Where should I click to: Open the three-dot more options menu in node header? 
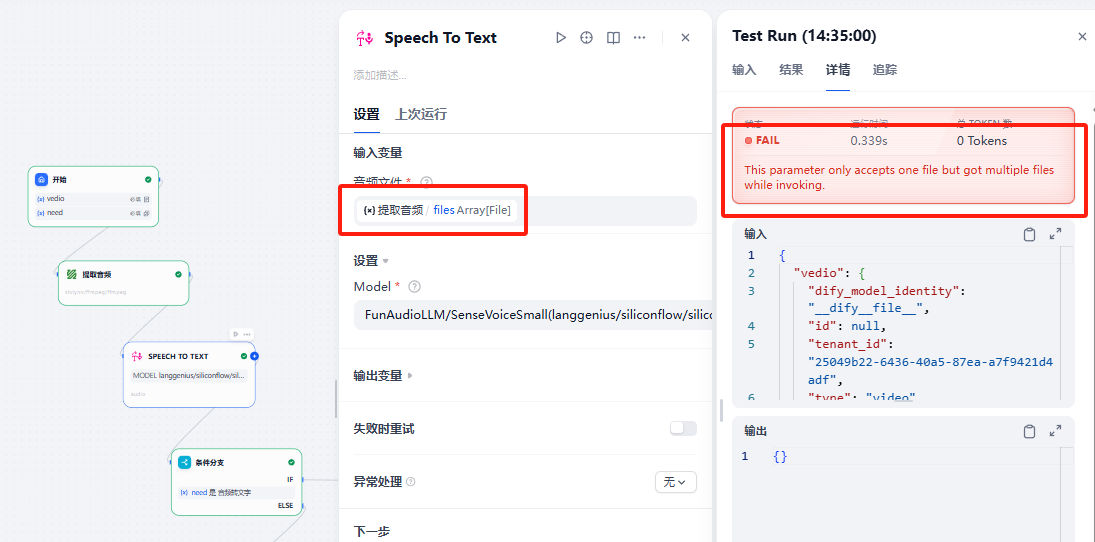[639, 38]
